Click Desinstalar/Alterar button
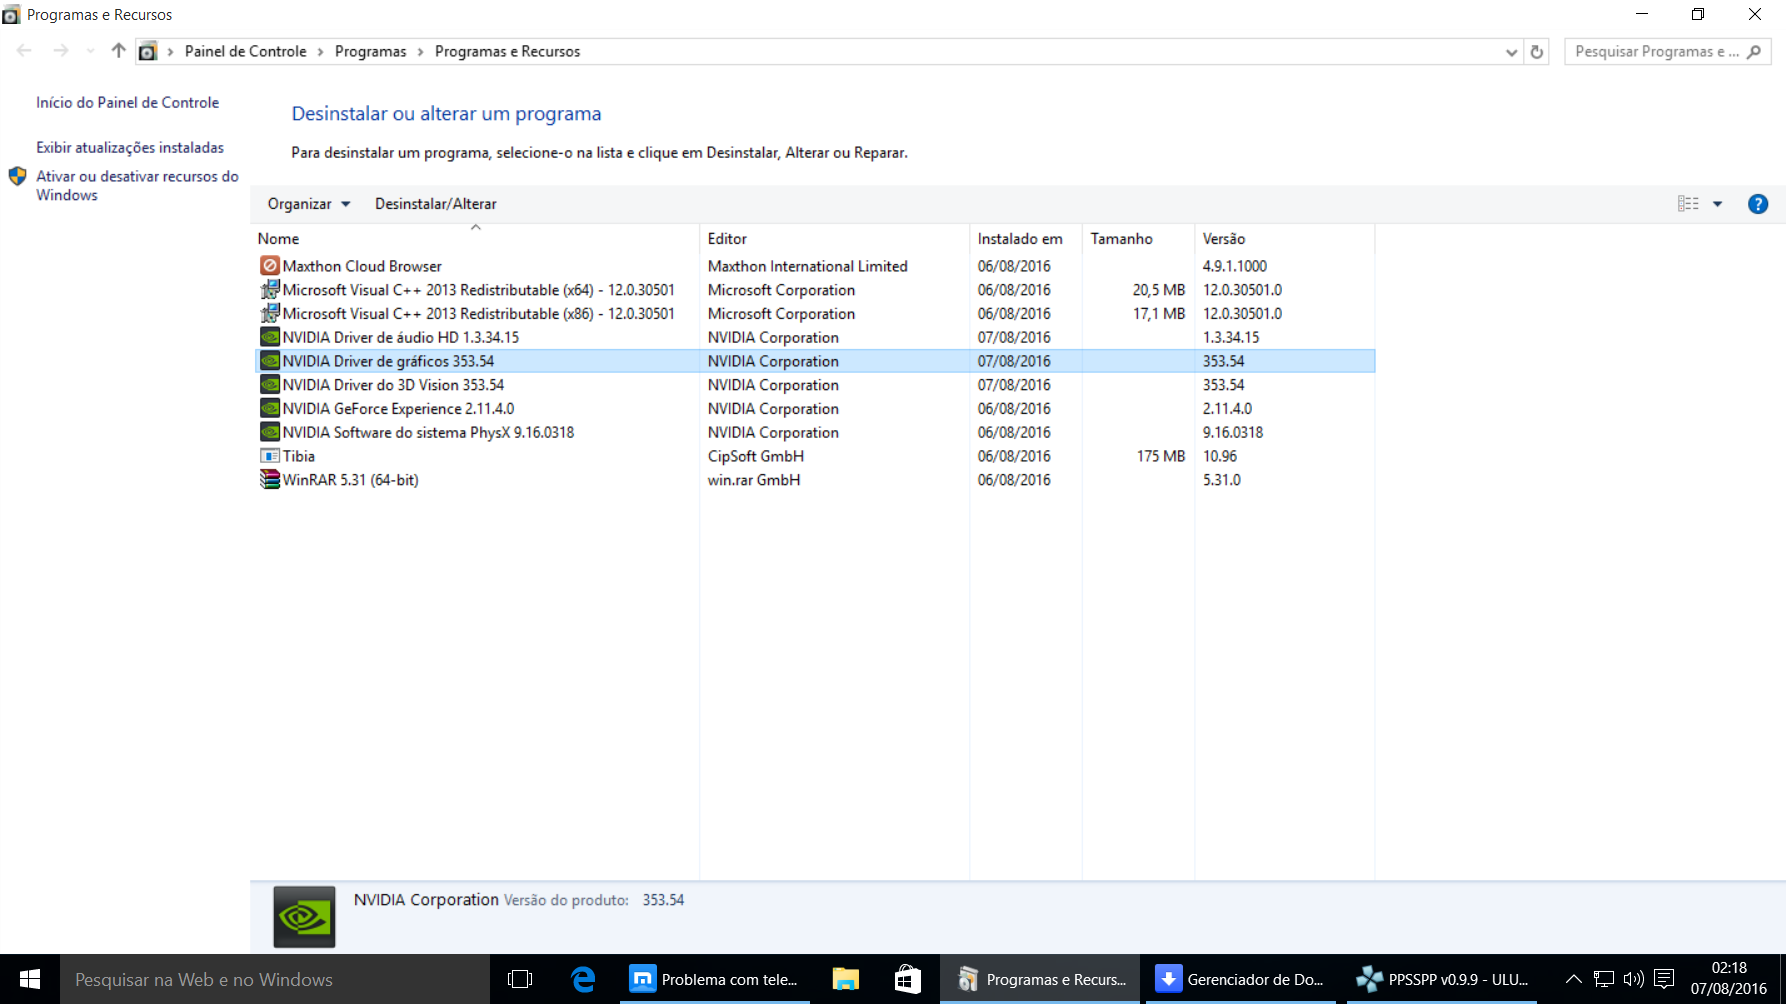 [x=436, y=204]
